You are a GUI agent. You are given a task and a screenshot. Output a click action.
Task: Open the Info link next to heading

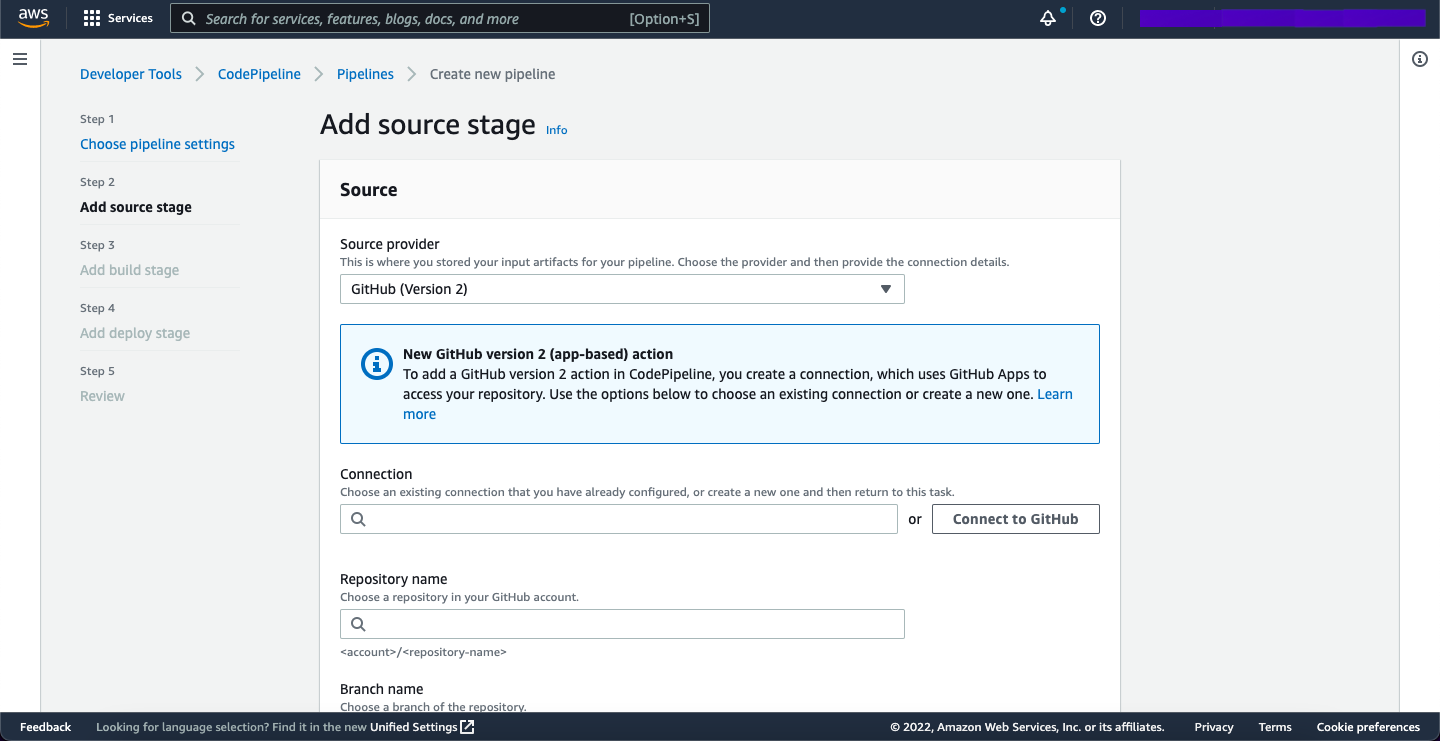click(x=557, y=130)
